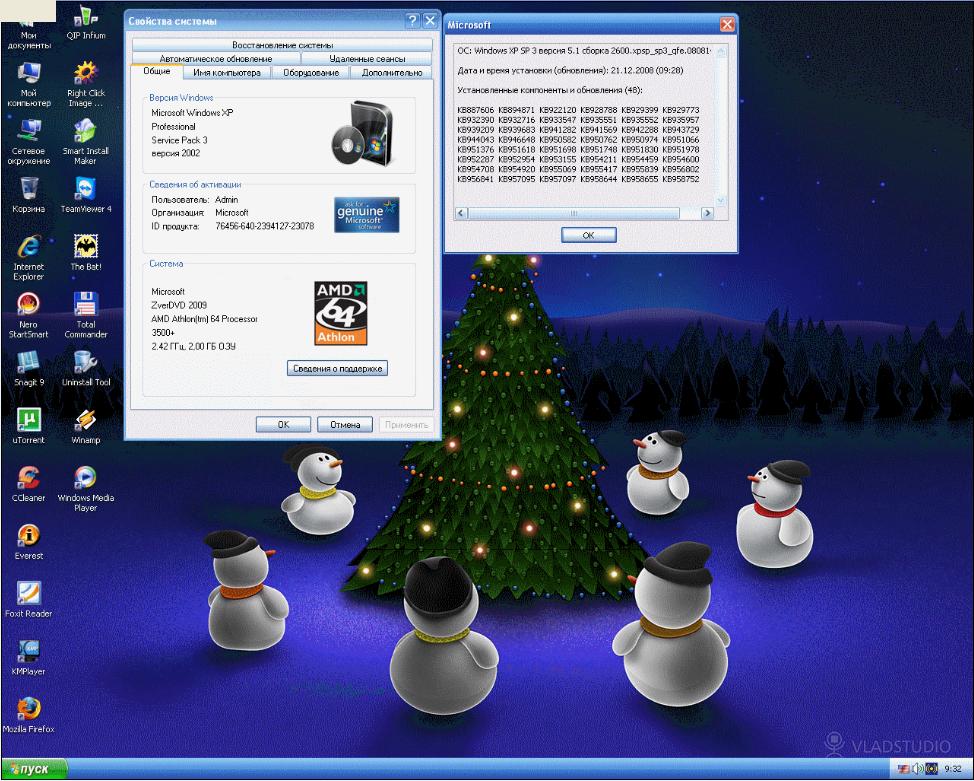Screen dimensions: 974x781
Task: Click the help question mark button
Action: pos(412,21)
